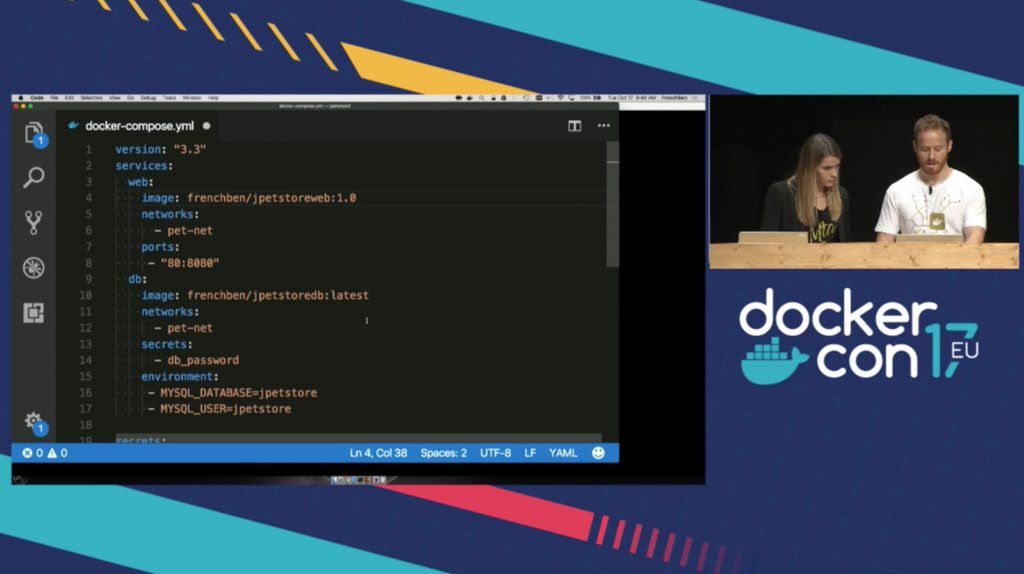This screenshot has height=574, width=1024.
Task: Click Ln 4, Col 38 in status bar
Action: point(378,453)
